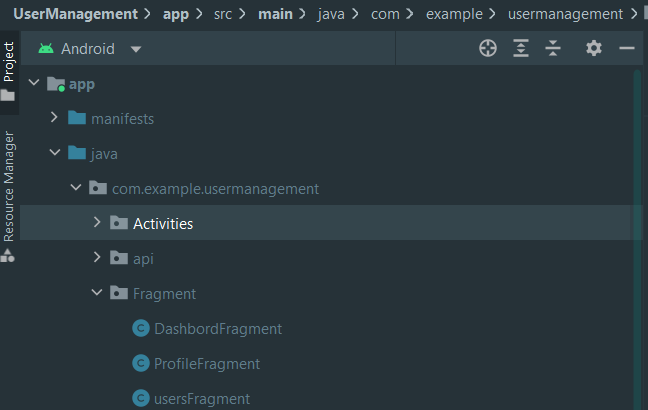Screen dimensions: 648x410
Task: Click the locate/select opened file target icon
Action: (488, 48)
